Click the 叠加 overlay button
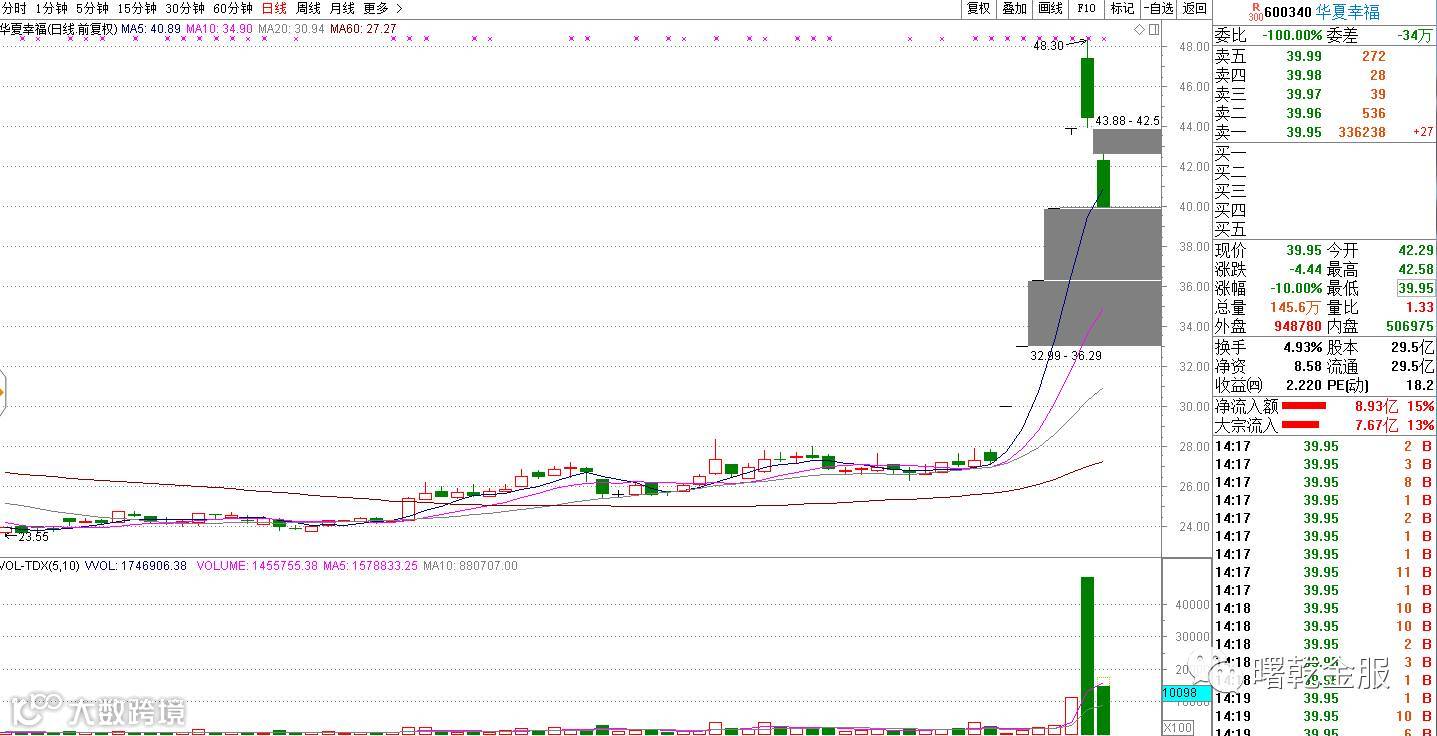1437x736 pixels. [1014, 8]
